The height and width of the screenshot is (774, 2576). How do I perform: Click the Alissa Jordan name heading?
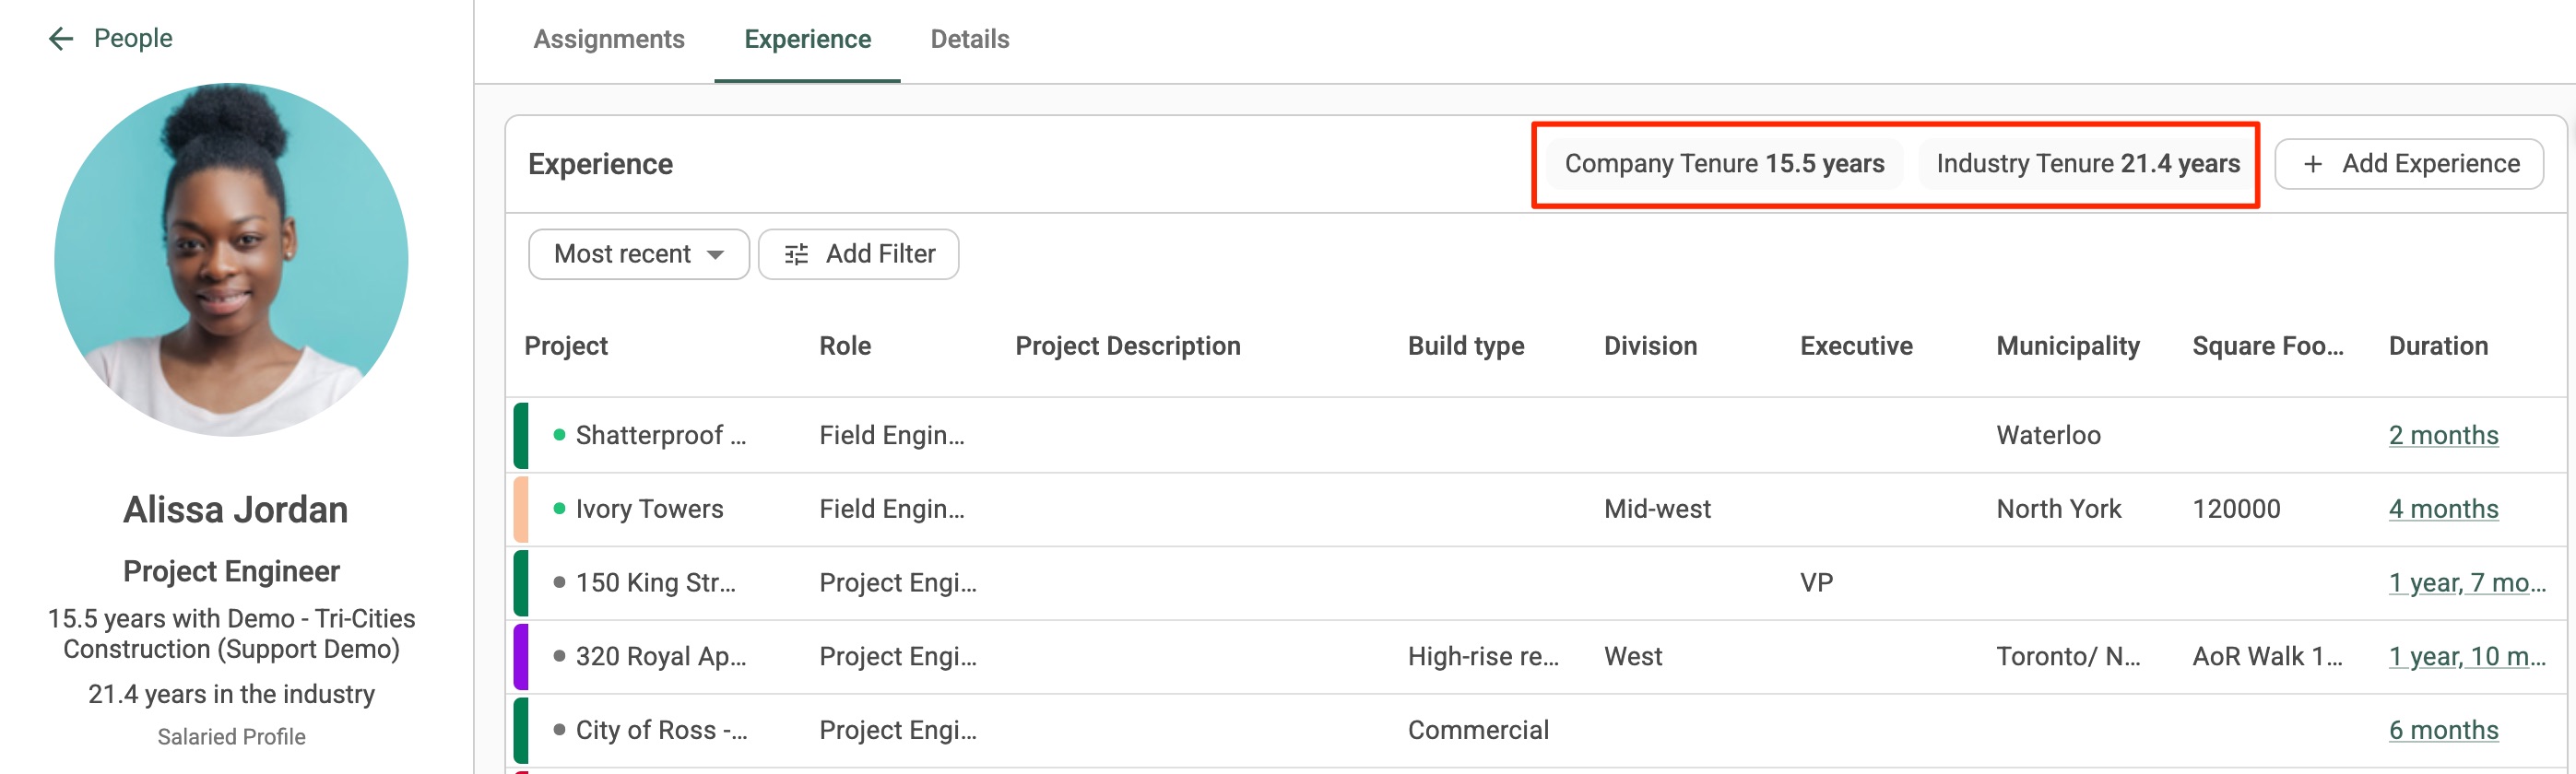click(x=235, y=510)
